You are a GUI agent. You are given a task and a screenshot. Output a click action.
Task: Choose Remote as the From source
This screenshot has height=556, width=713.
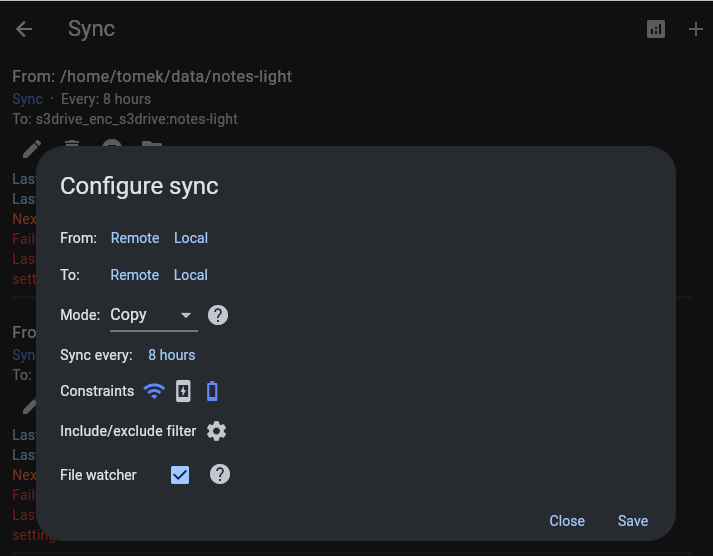point(135,238)
